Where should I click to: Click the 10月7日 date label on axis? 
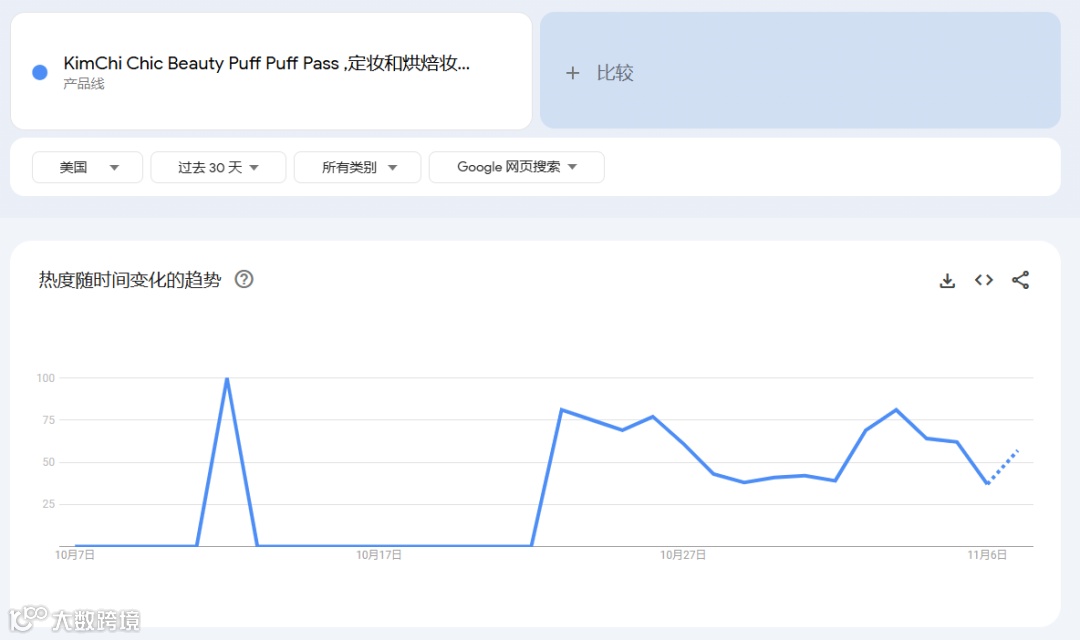click(74, 555)
